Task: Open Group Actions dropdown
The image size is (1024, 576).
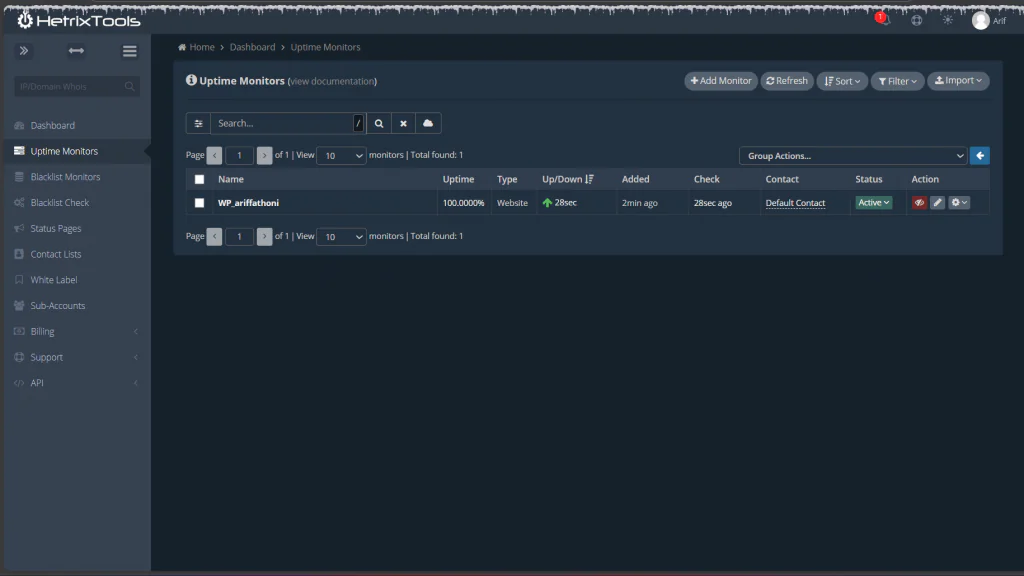Action: [x=853, y=156]
